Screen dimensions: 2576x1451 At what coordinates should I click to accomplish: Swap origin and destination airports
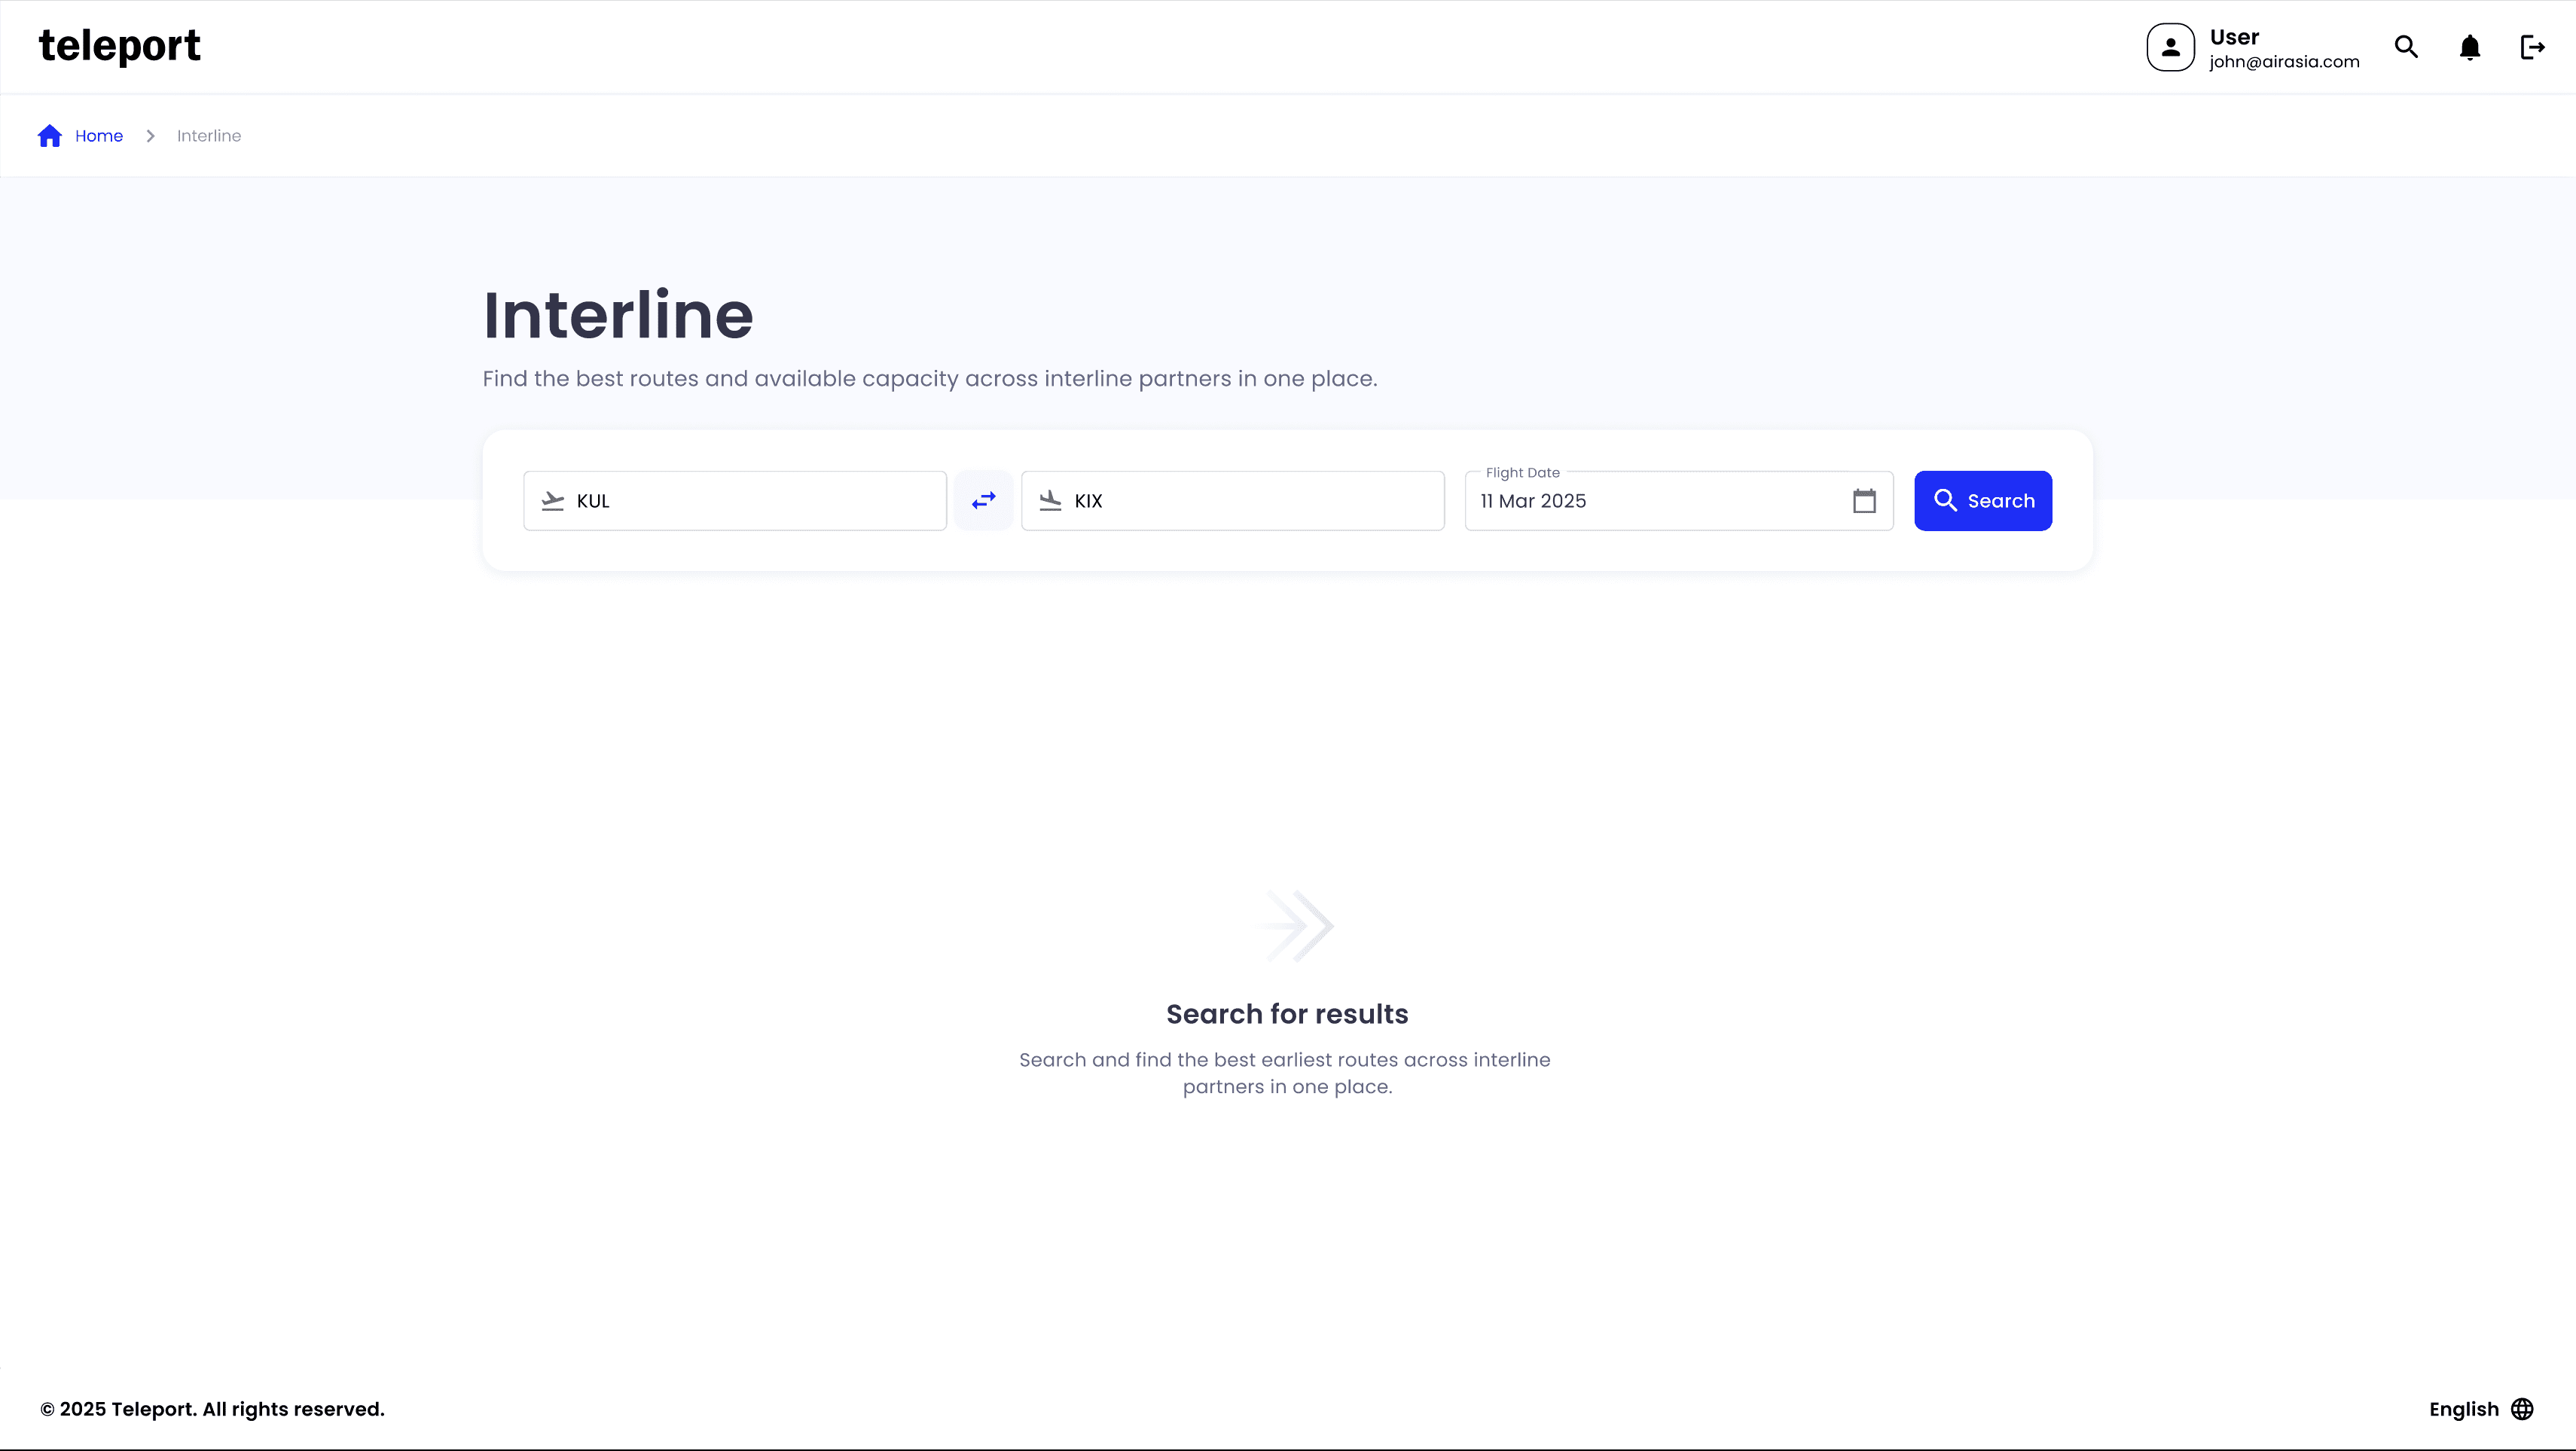pyautogui.click(x=983, y=500)
